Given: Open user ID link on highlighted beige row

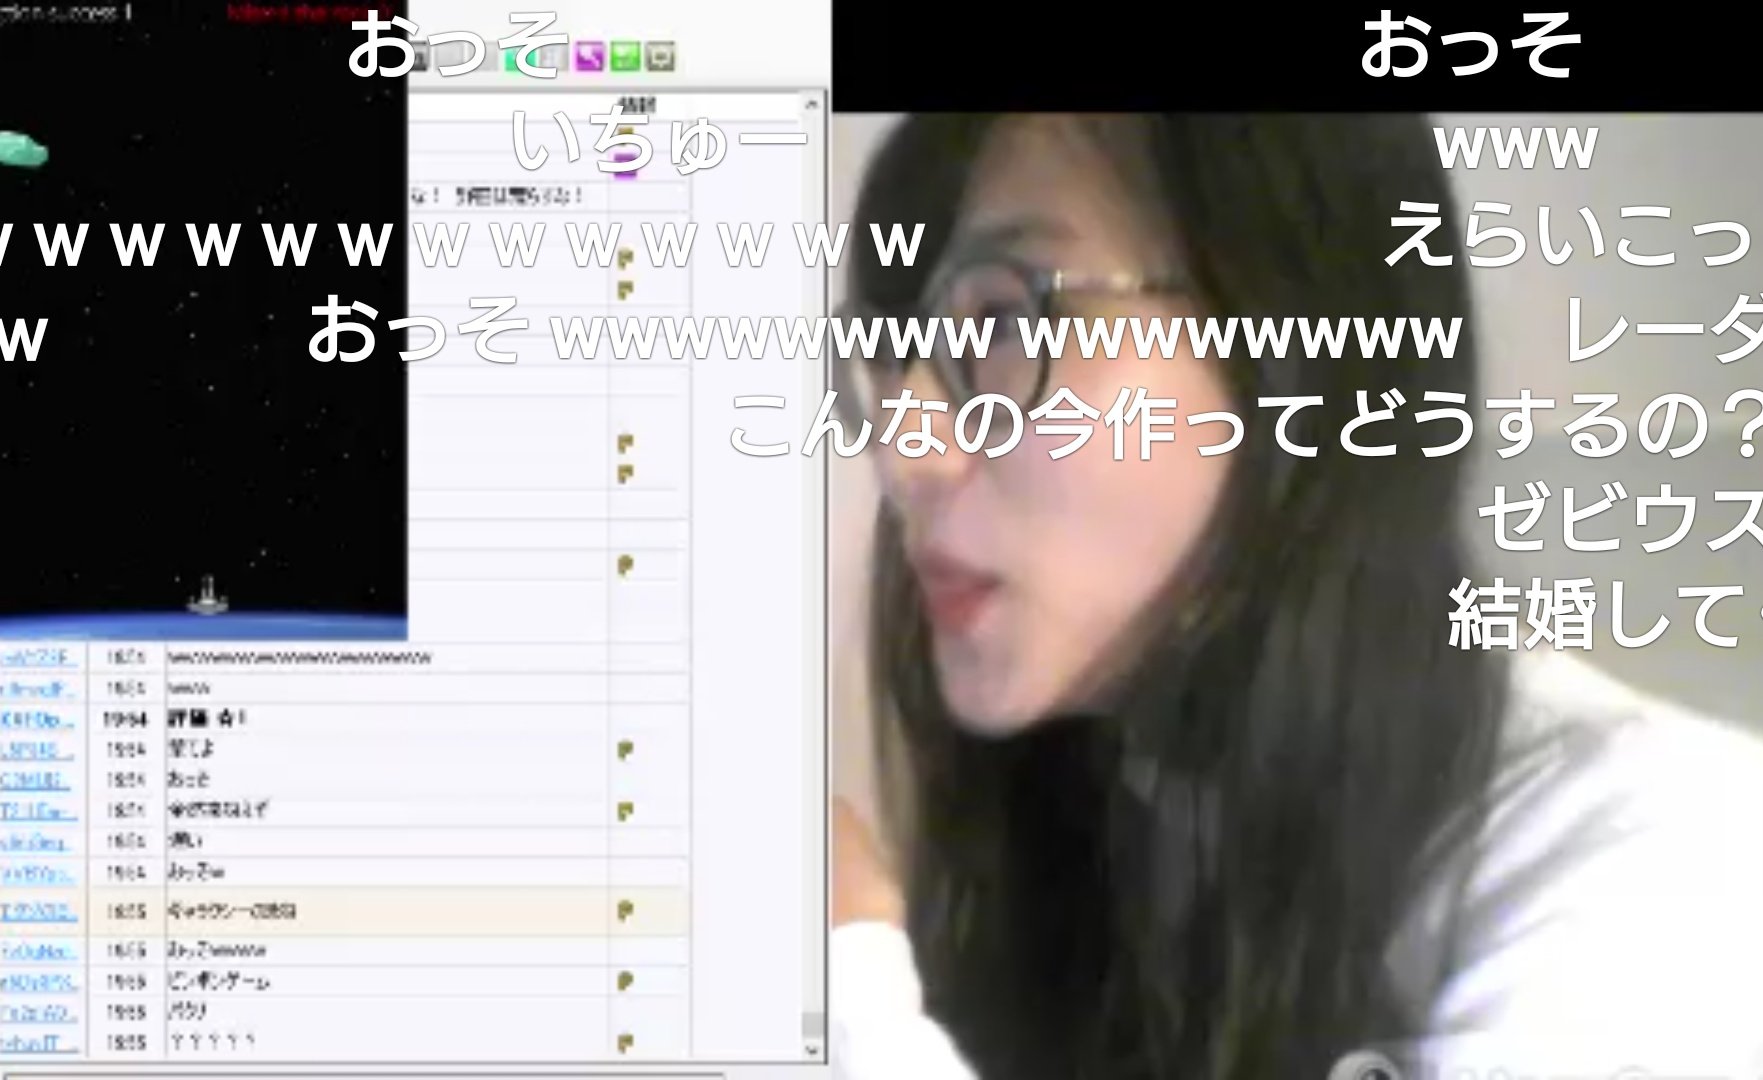Looking at the screenshot, I should [x=38, y=911].
